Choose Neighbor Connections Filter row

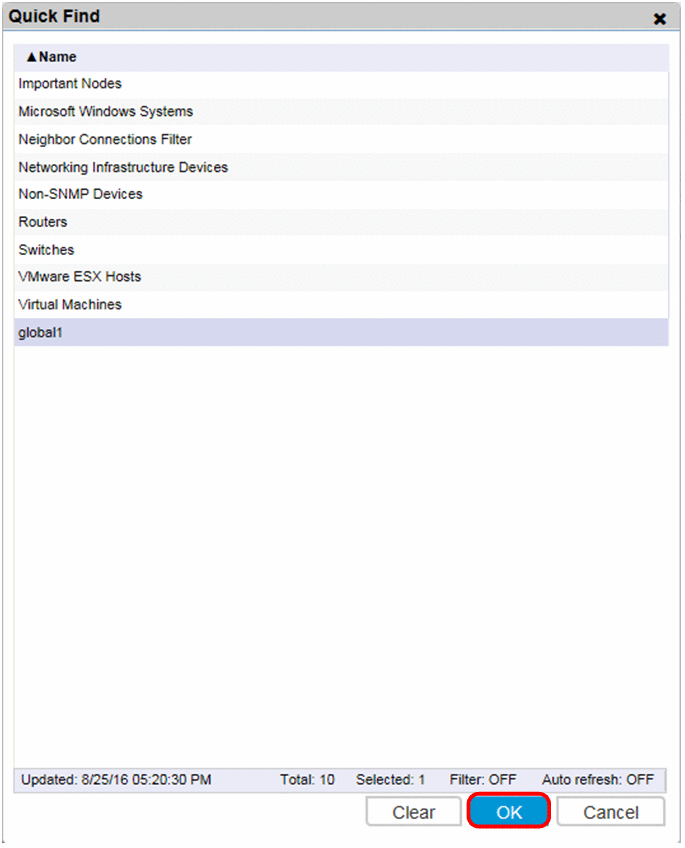click(341, 140)
